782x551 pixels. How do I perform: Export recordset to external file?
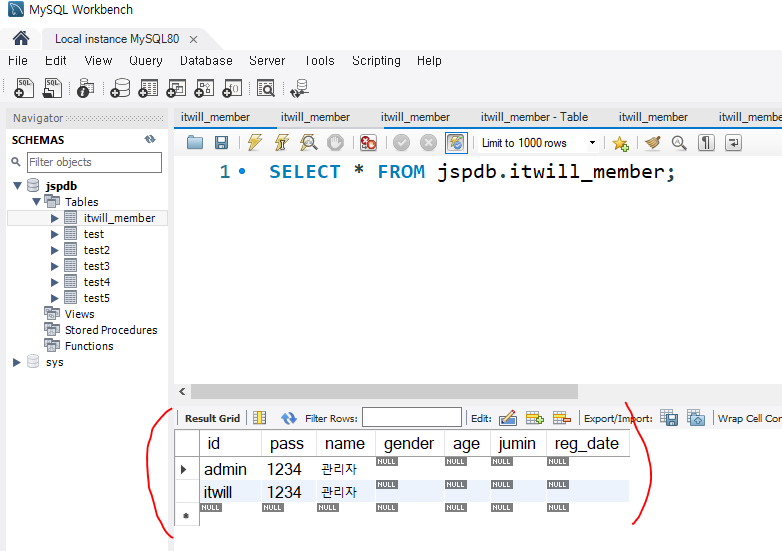(669, 418)
